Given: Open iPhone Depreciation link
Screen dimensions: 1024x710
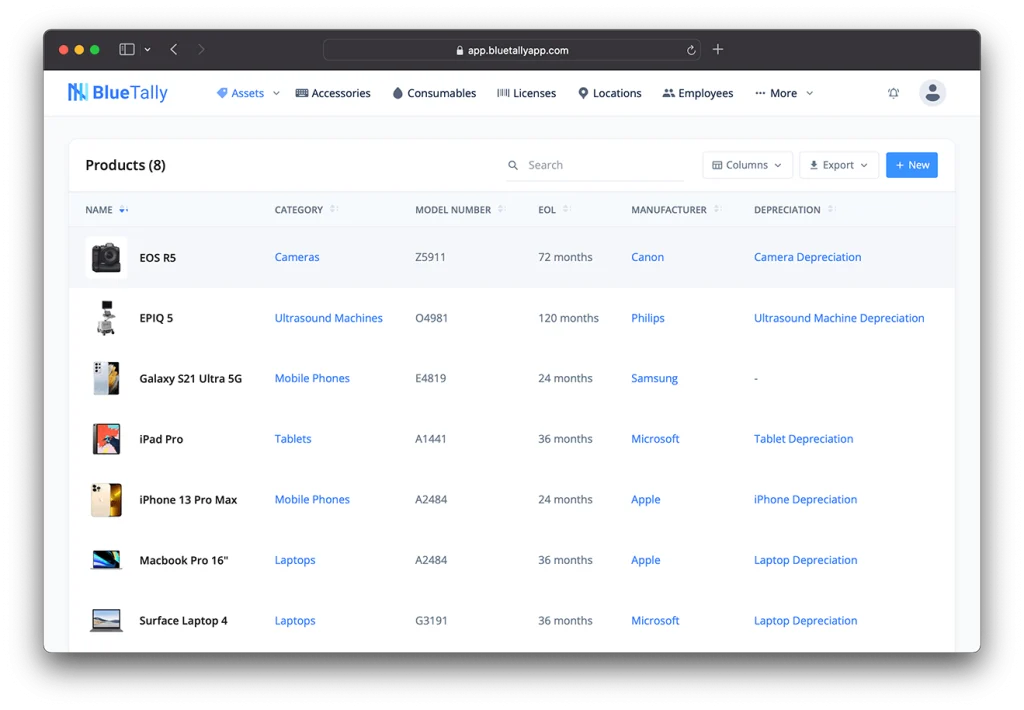Looking at the screenshot, I should tap(805, 500).
